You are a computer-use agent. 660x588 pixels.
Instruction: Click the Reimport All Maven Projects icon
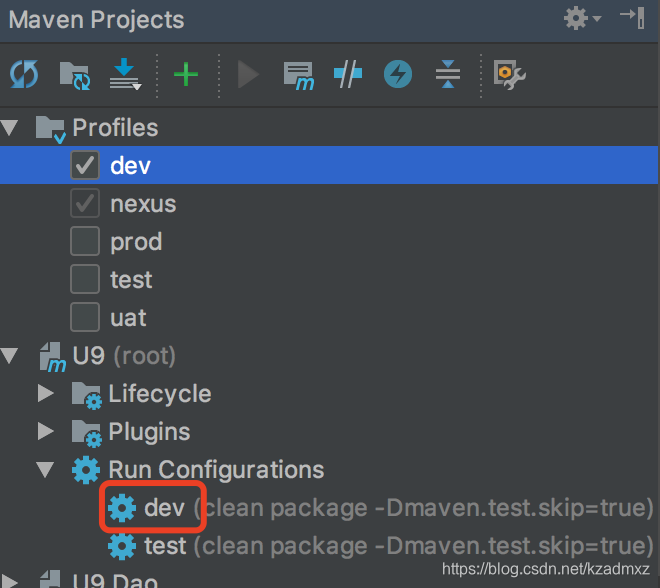[x=24, y=74]
